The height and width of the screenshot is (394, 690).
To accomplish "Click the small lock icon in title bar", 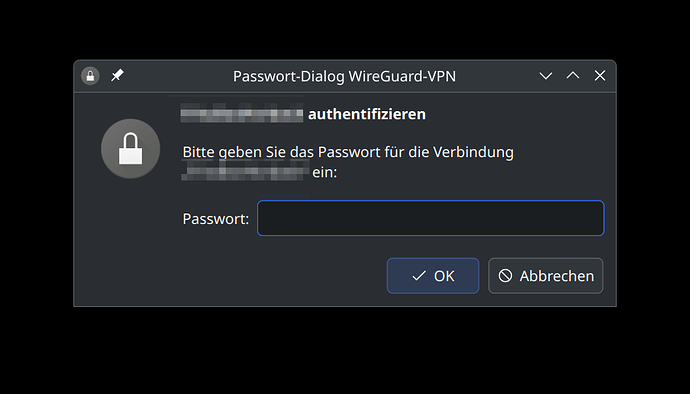I will 90,76.
